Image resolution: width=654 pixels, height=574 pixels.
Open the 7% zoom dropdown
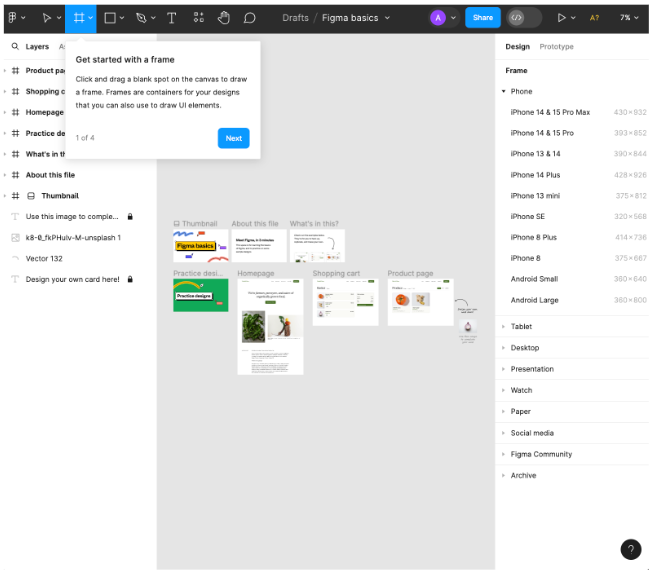(629, 18)
